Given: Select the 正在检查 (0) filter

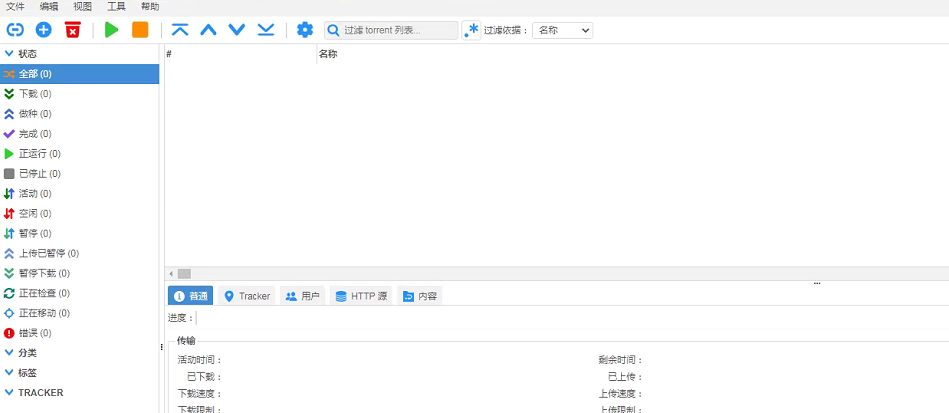Looking at the screenshot, I should click(79, 293).
